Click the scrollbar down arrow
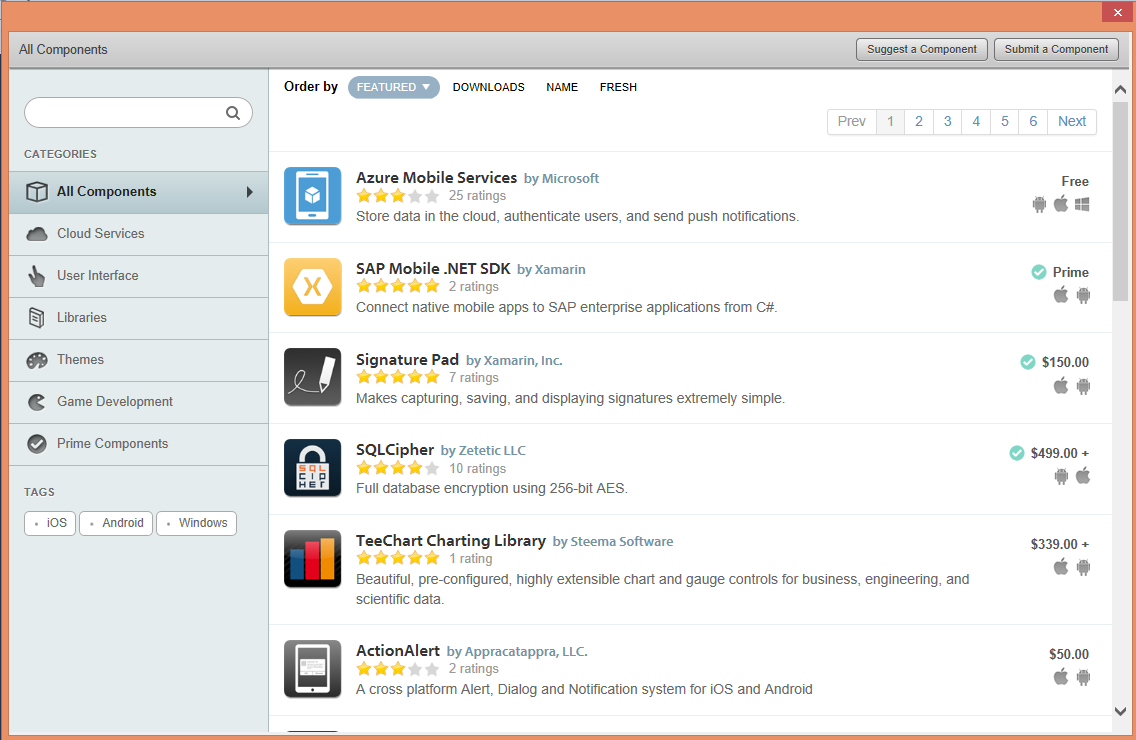 pos(1120,711)
